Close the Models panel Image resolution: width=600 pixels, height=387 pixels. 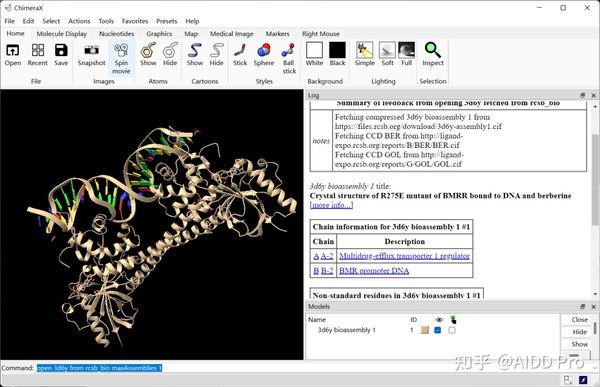click(593, 307)
